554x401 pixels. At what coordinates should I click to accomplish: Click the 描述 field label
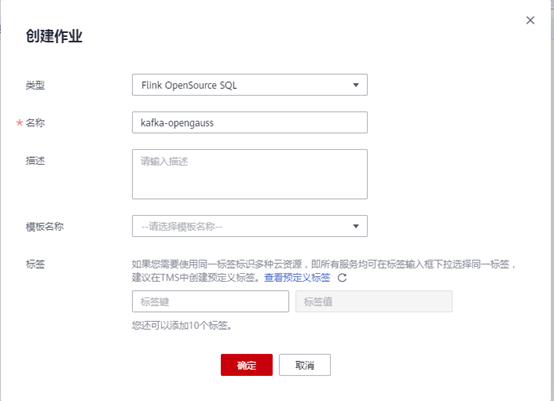pos(35,161)
